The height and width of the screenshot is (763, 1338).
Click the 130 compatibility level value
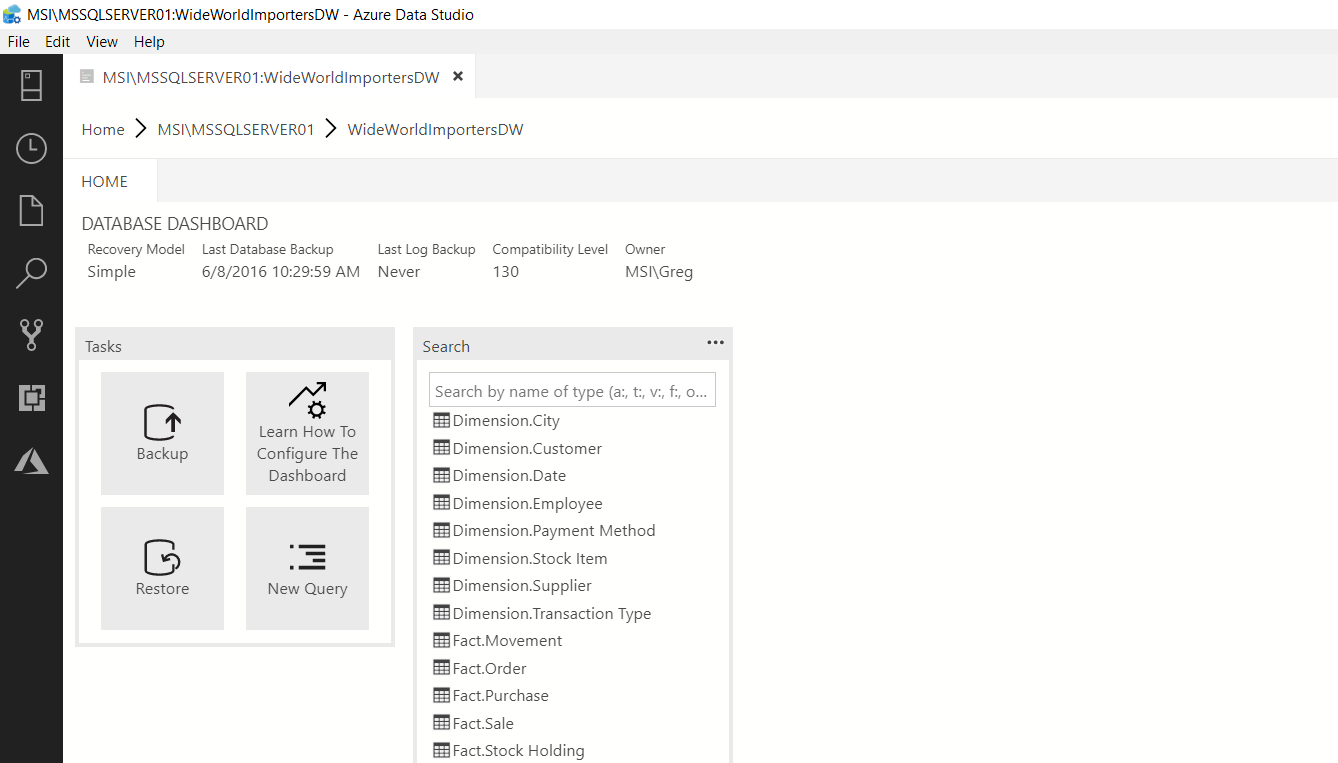point(506,272)
